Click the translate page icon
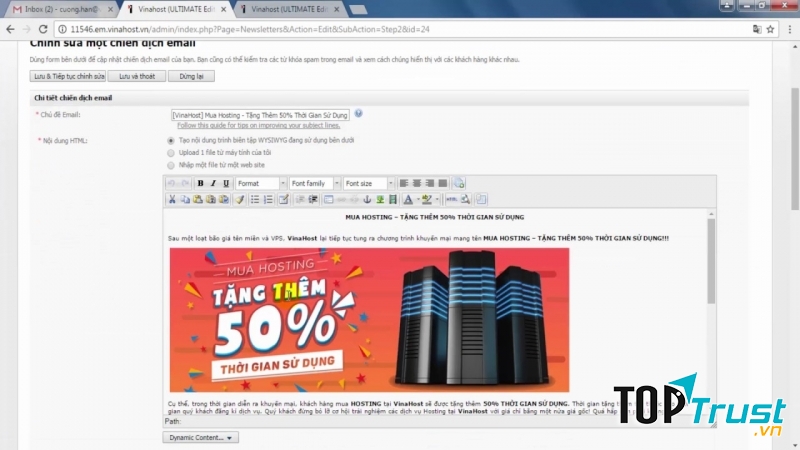 (757, 29)
